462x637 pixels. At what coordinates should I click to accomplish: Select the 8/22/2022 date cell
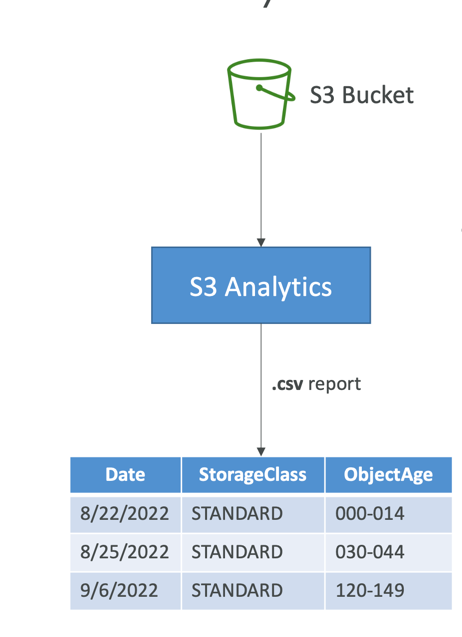point(126,514)
